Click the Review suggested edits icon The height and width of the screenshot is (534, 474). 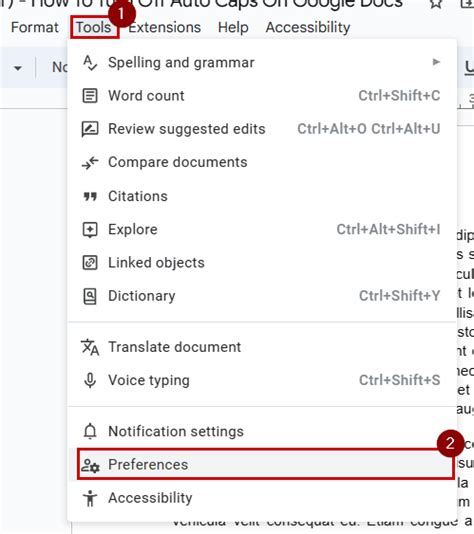[90, 129]
